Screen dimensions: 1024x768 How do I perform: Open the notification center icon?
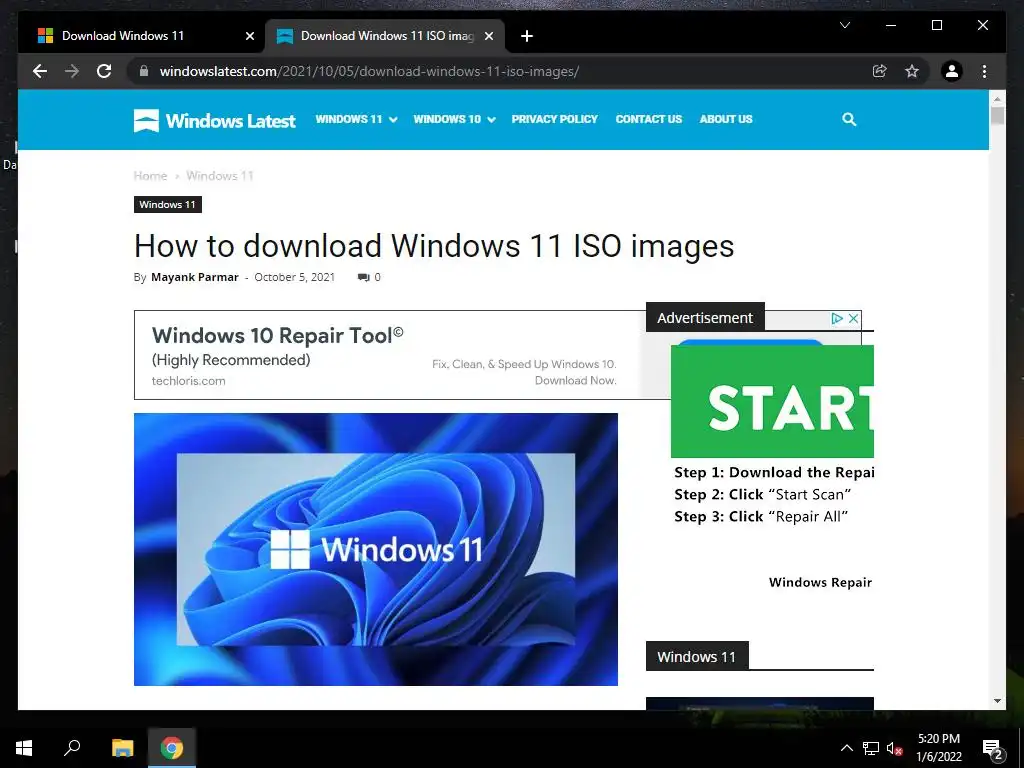point(992,748)
